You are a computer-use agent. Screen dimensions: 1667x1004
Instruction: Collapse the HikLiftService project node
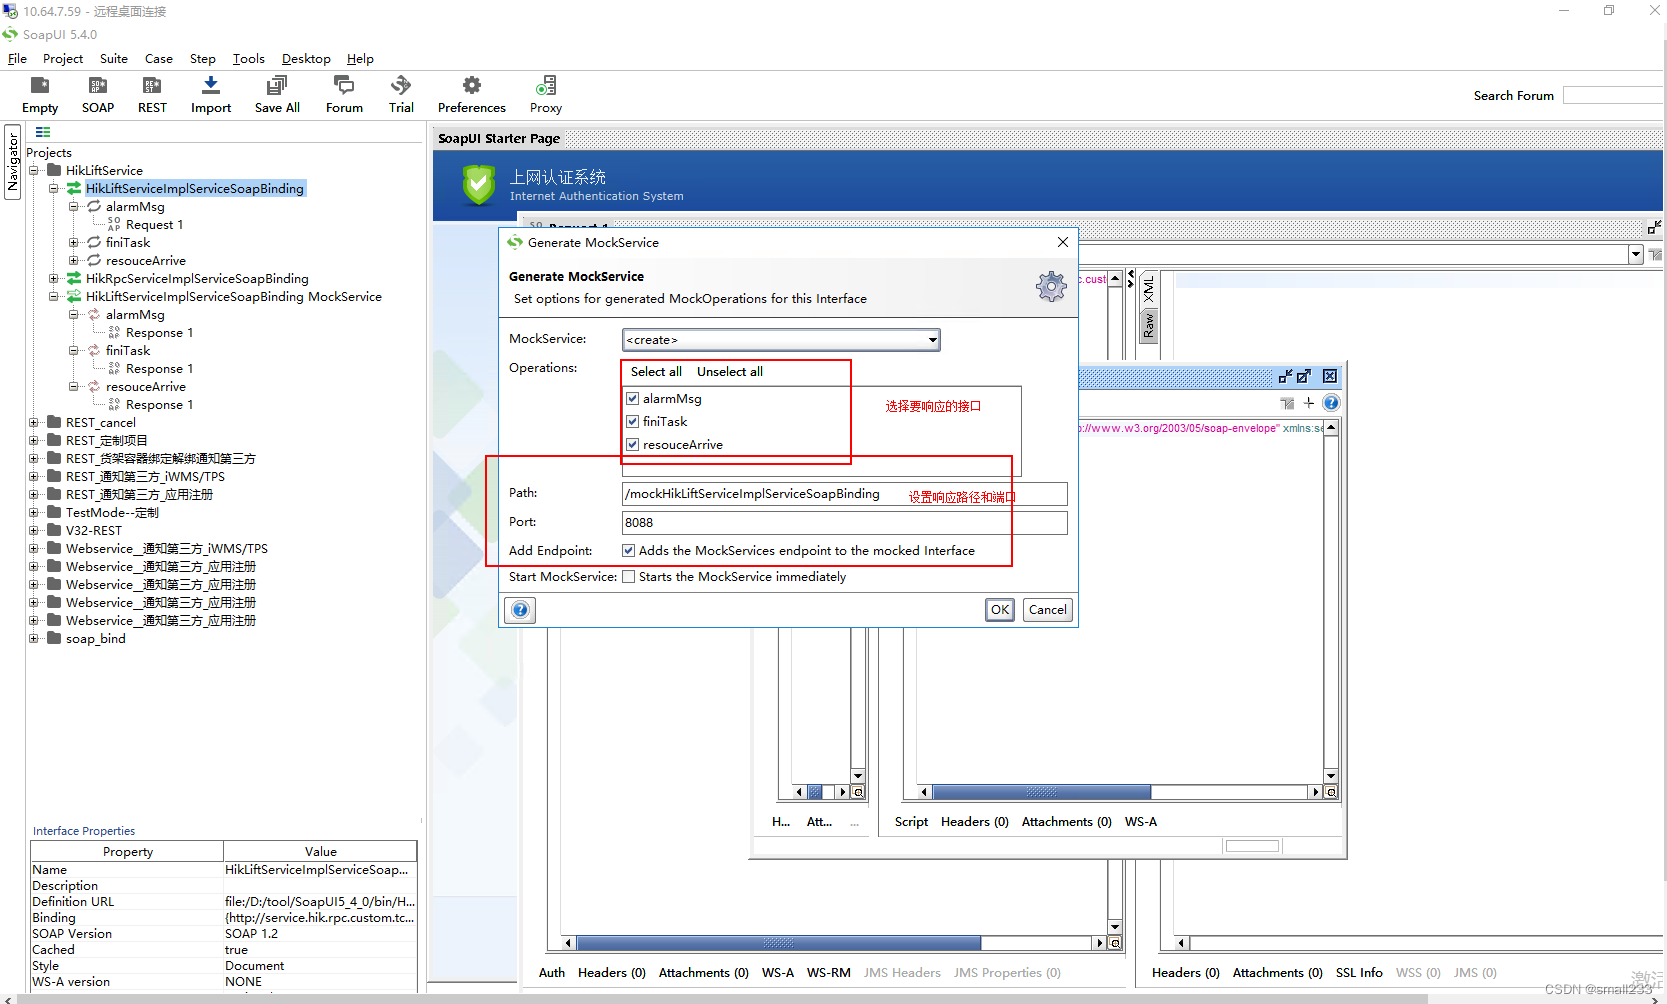[34, 171]
